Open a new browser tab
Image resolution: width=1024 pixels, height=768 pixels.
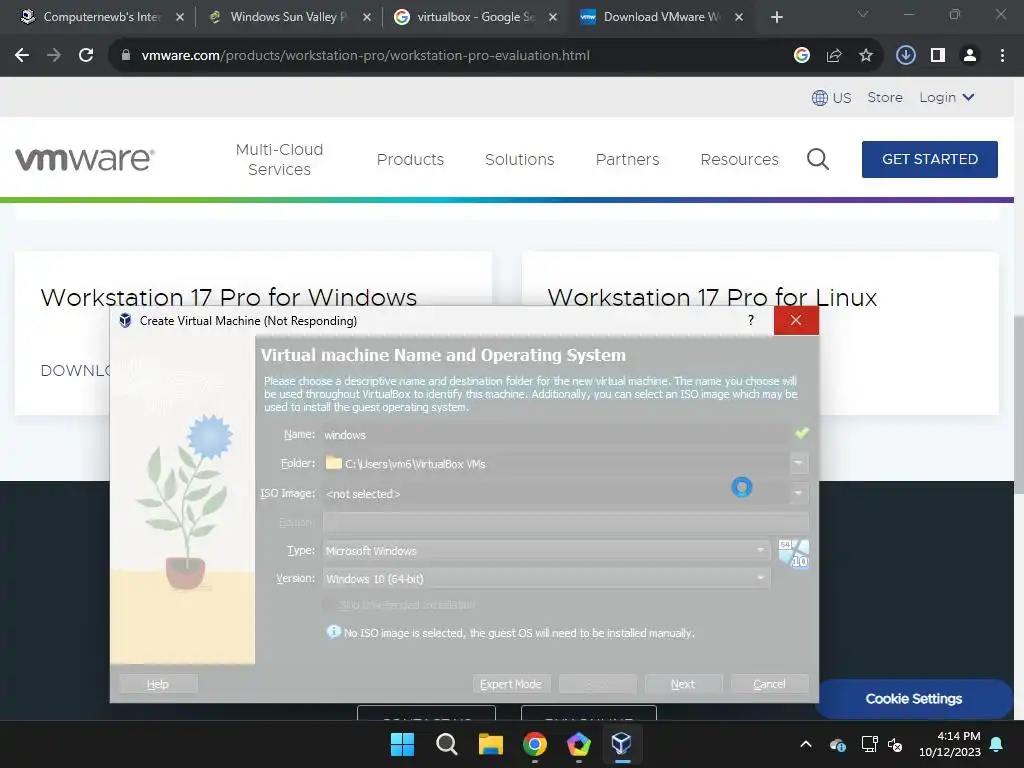coord(776,17)
